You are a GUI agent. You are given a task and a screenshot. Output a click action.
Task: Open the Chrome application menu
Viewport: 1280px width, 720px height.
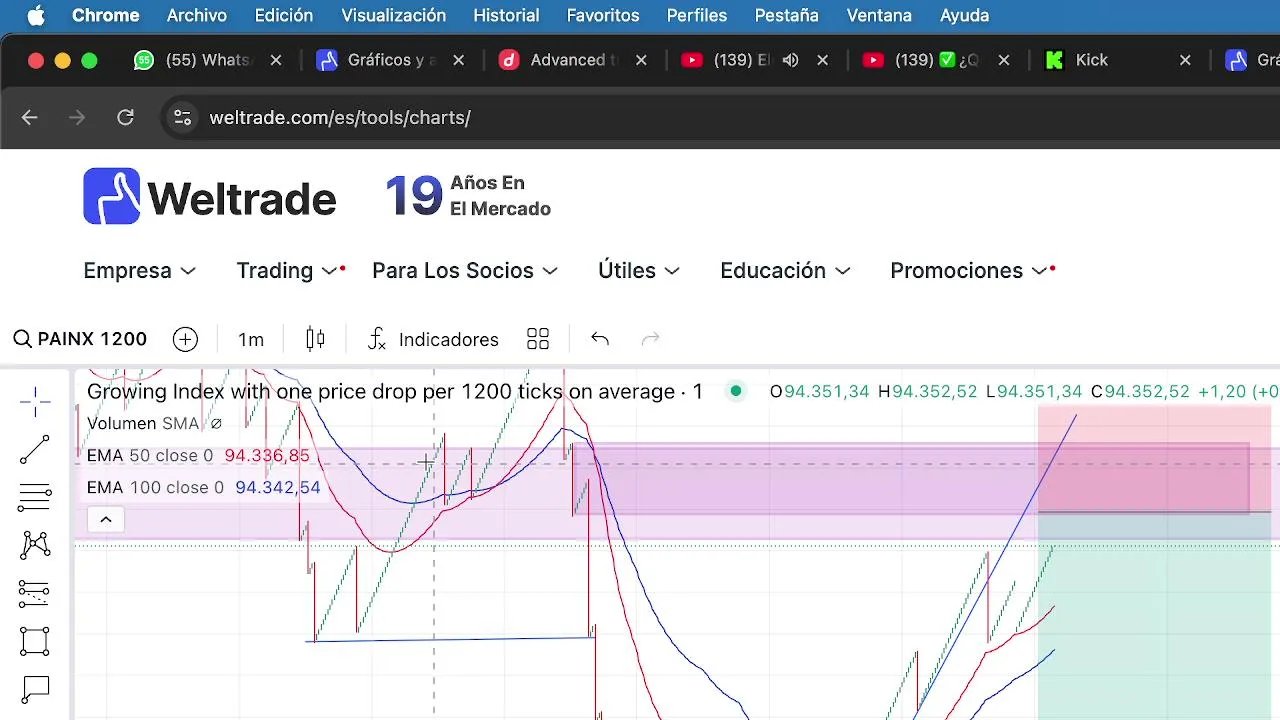106,15
